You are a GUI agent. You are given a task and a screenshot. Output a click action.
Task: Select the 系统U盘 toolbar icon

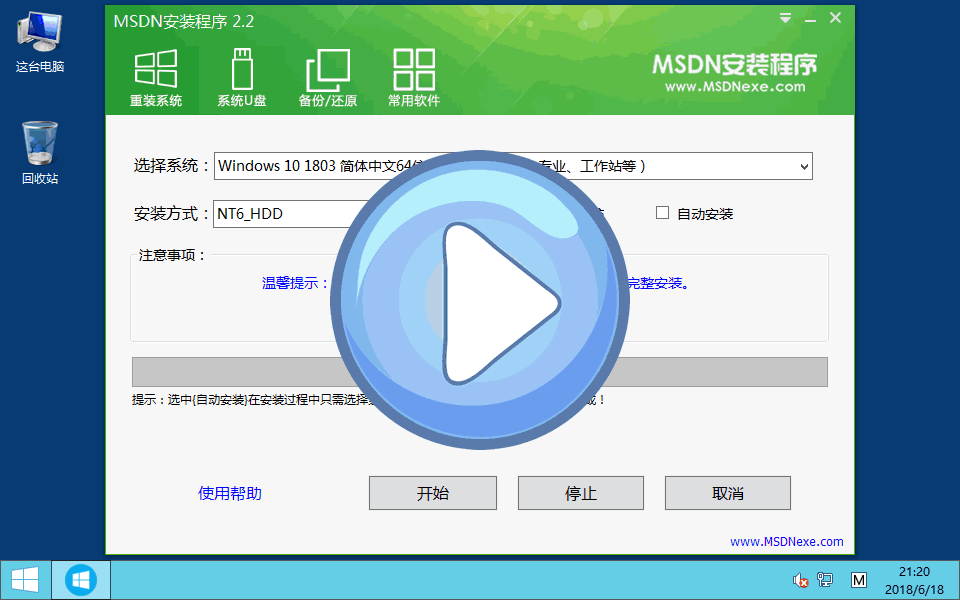click(x=236, y=77)
